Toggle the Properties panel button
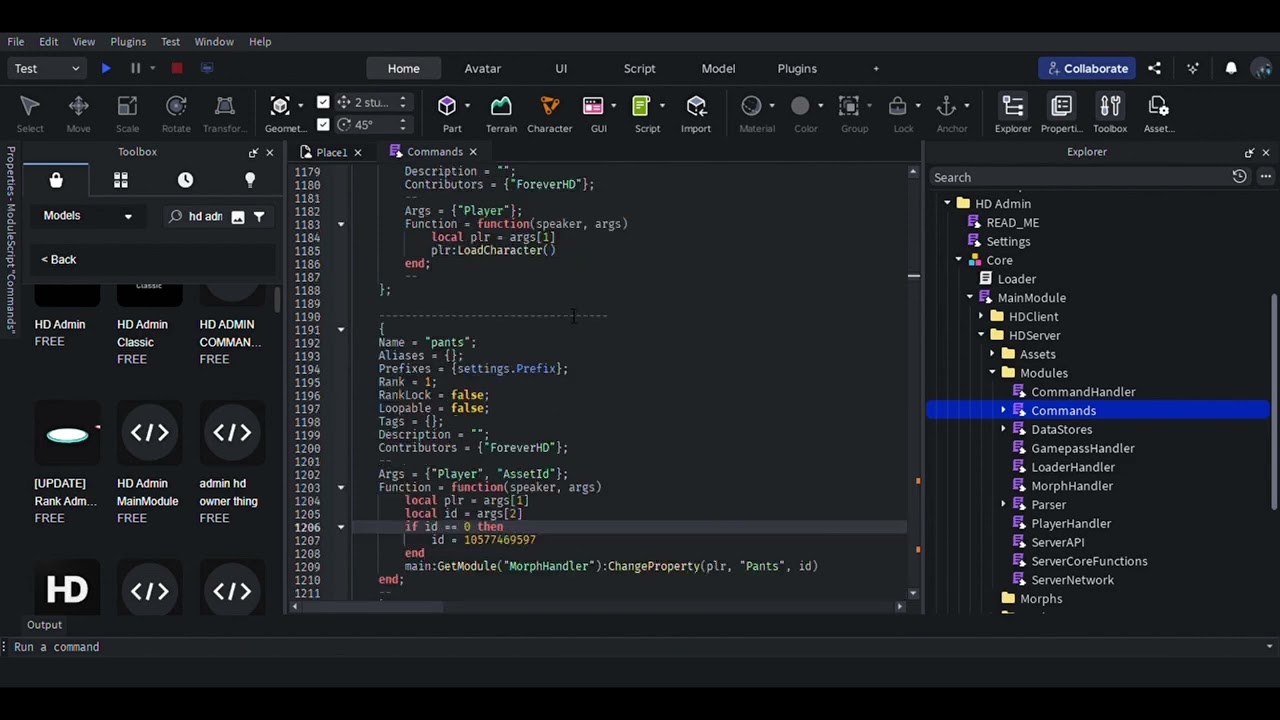The height and width of the screenshot is (720, 1280). click(x=1061, y=112)
